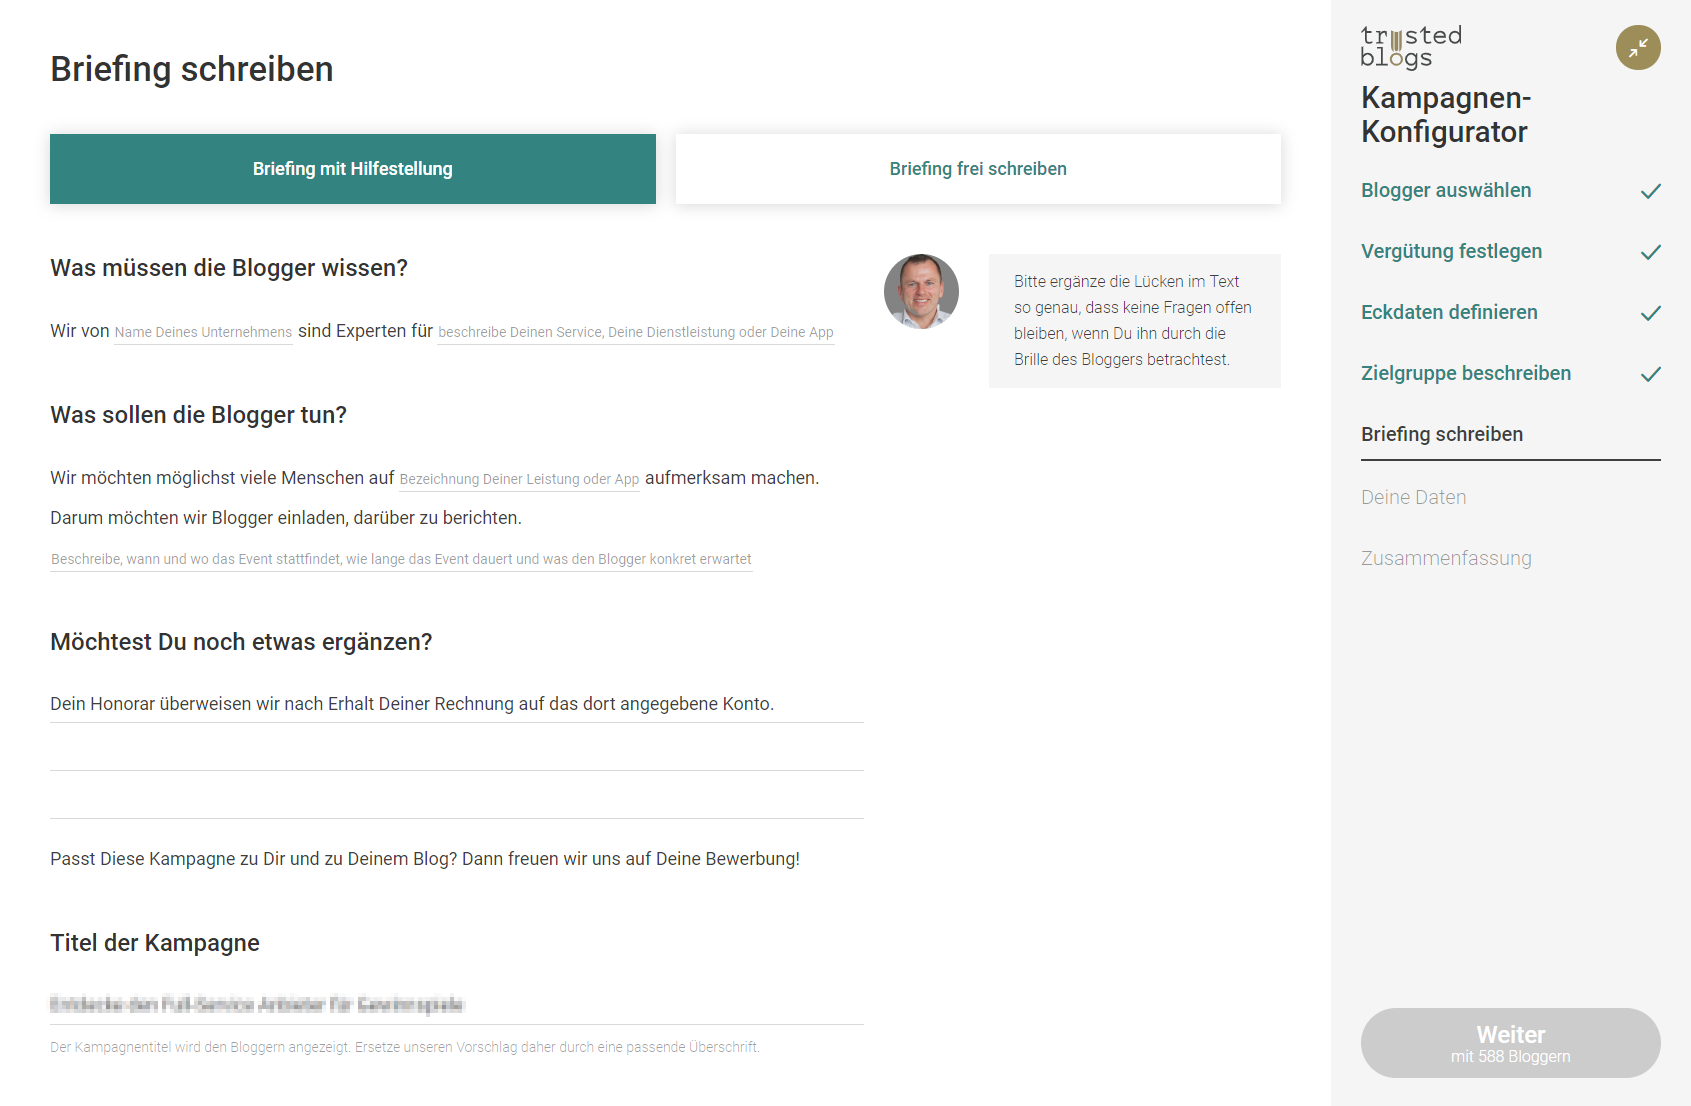
Task: Edit the Titel der Kampagne input
Action: (456, 1004)
